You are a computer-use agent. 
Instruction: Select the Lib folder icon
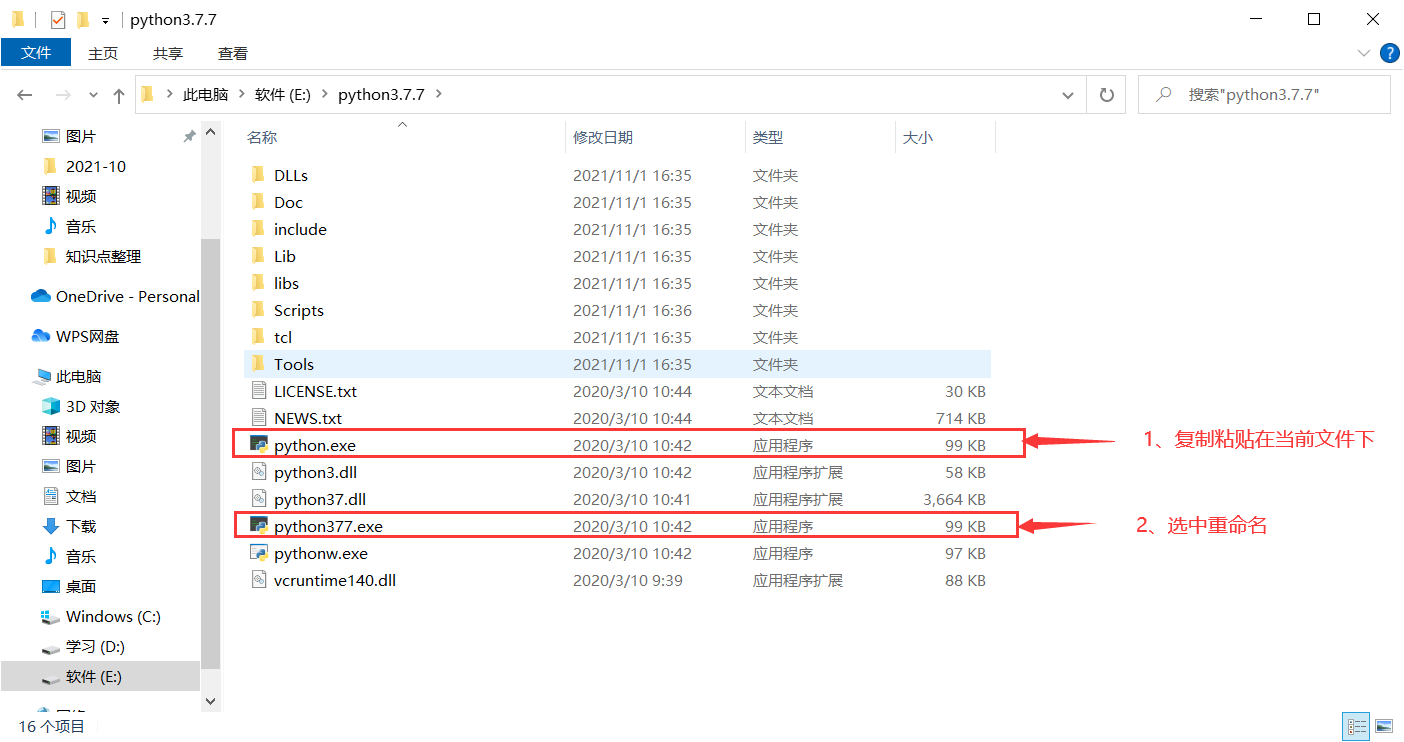point(258,256)
